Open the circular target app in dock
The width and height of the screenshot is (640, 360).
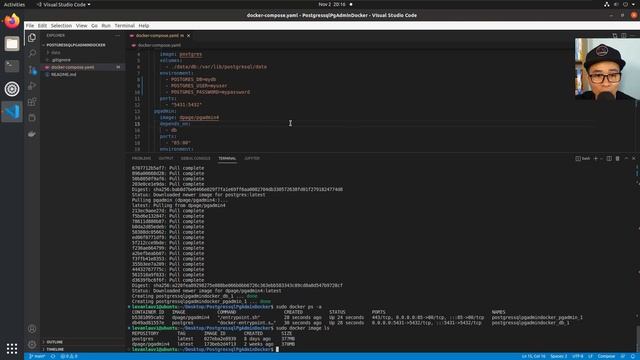12,89
